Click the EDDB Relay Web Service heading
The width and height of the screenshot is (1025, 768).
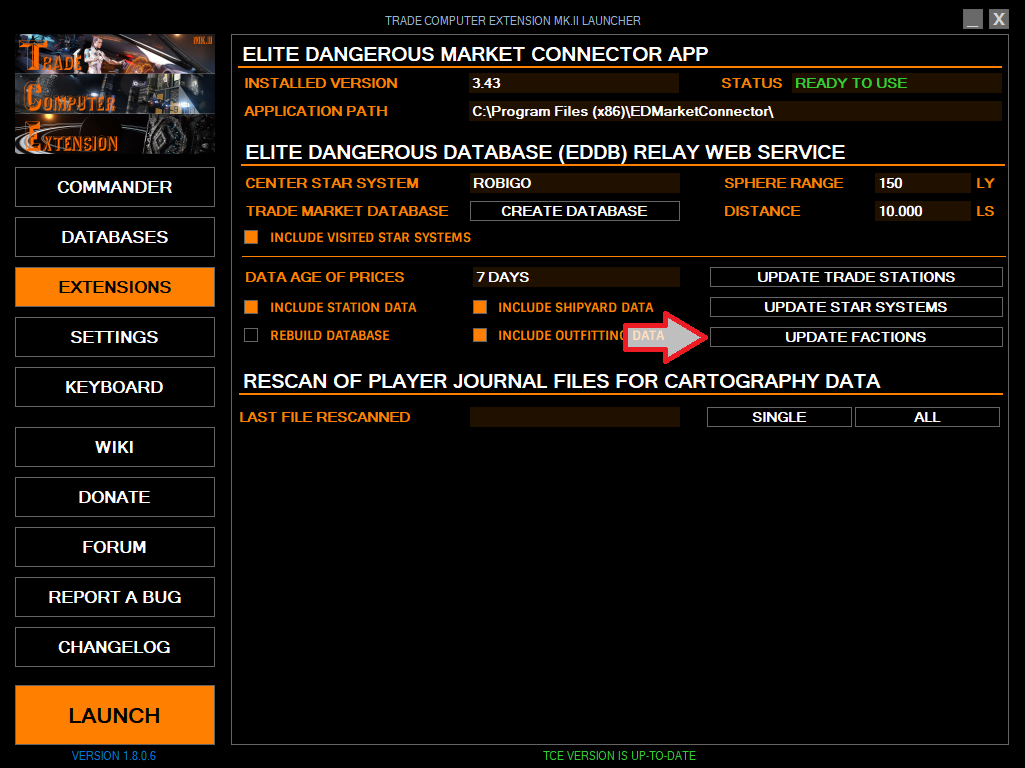click(x=545, y=152)
